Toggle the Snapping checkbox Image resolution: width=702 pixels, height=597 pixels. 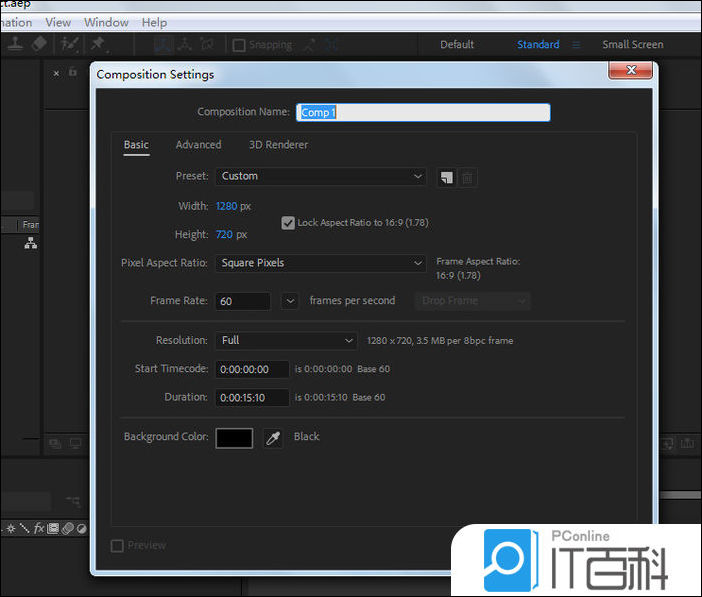point(239,45)
